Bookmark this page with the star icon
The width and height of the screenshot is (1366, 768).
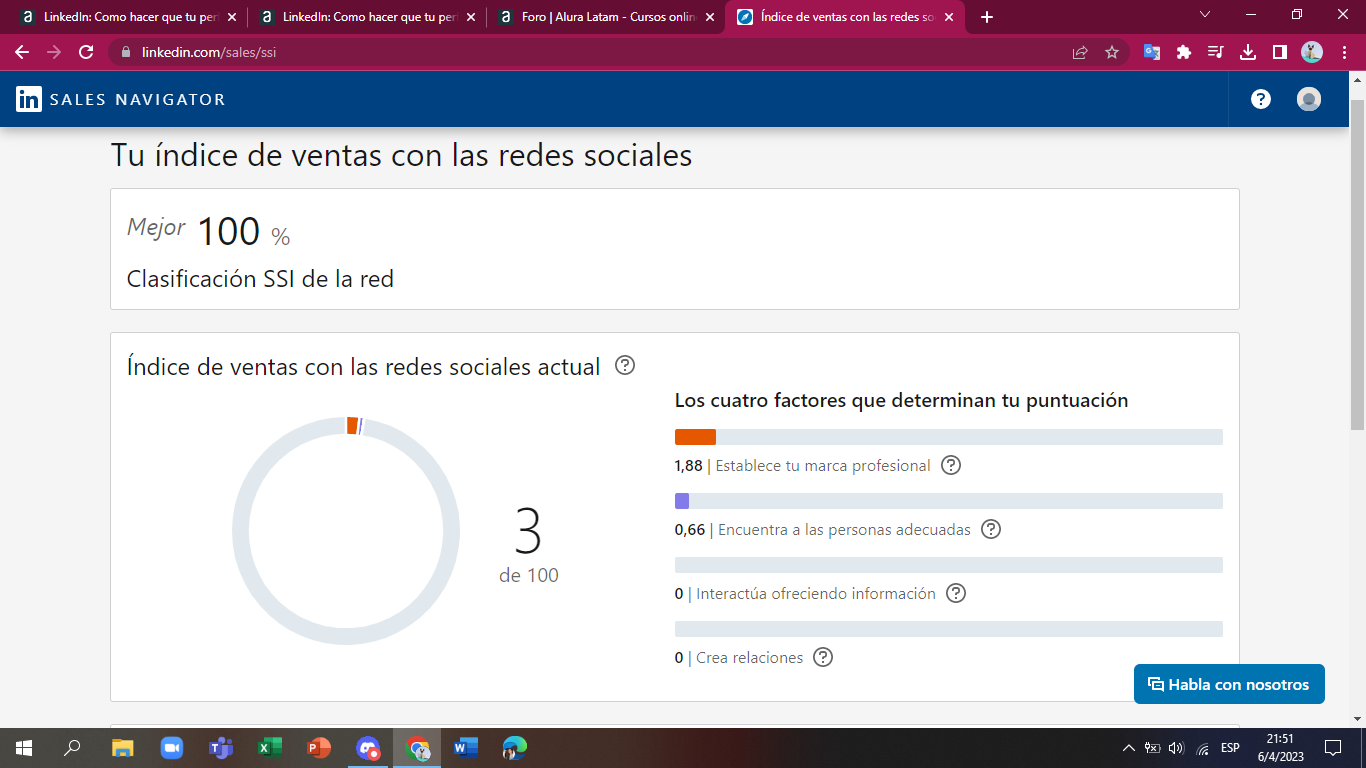1112,52
